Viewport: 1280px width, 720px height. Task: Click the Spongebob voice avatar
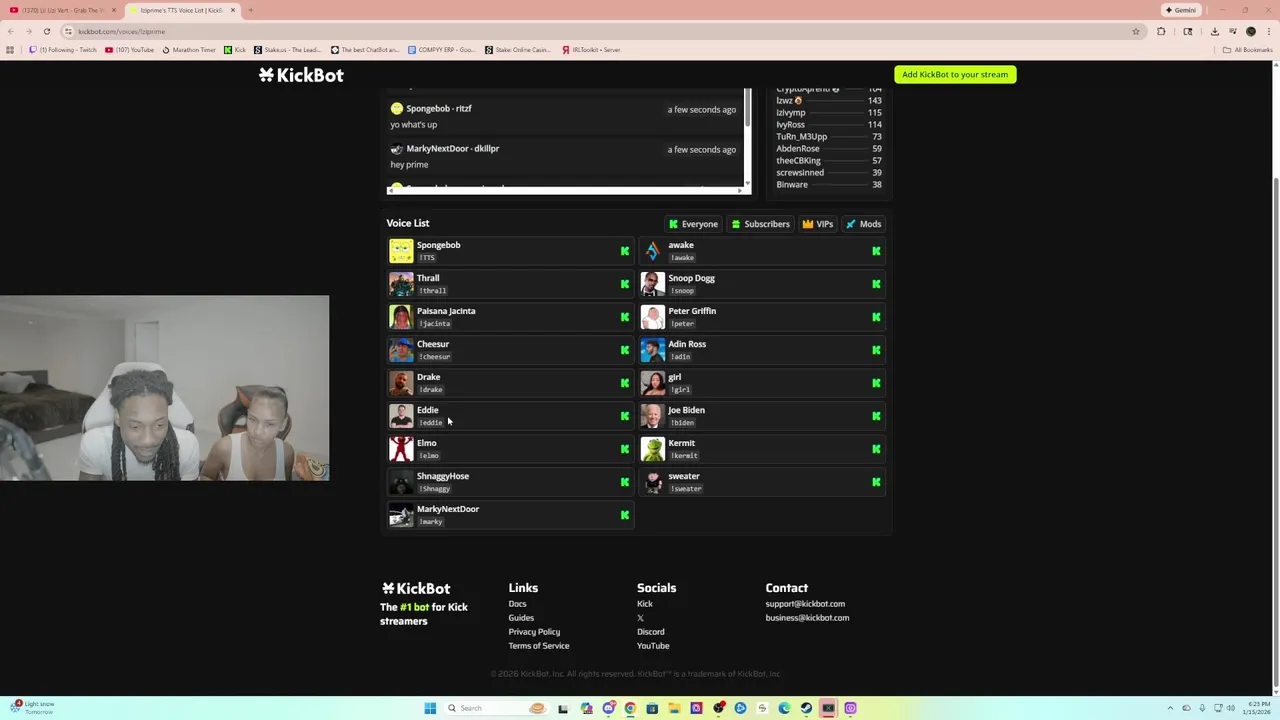[x=401, y=251]
